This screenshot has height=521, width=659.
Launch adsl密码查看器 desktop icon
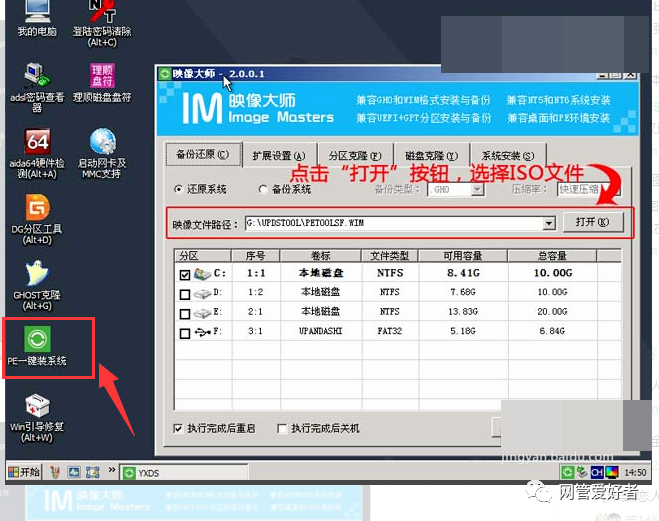tap(37, 87)
